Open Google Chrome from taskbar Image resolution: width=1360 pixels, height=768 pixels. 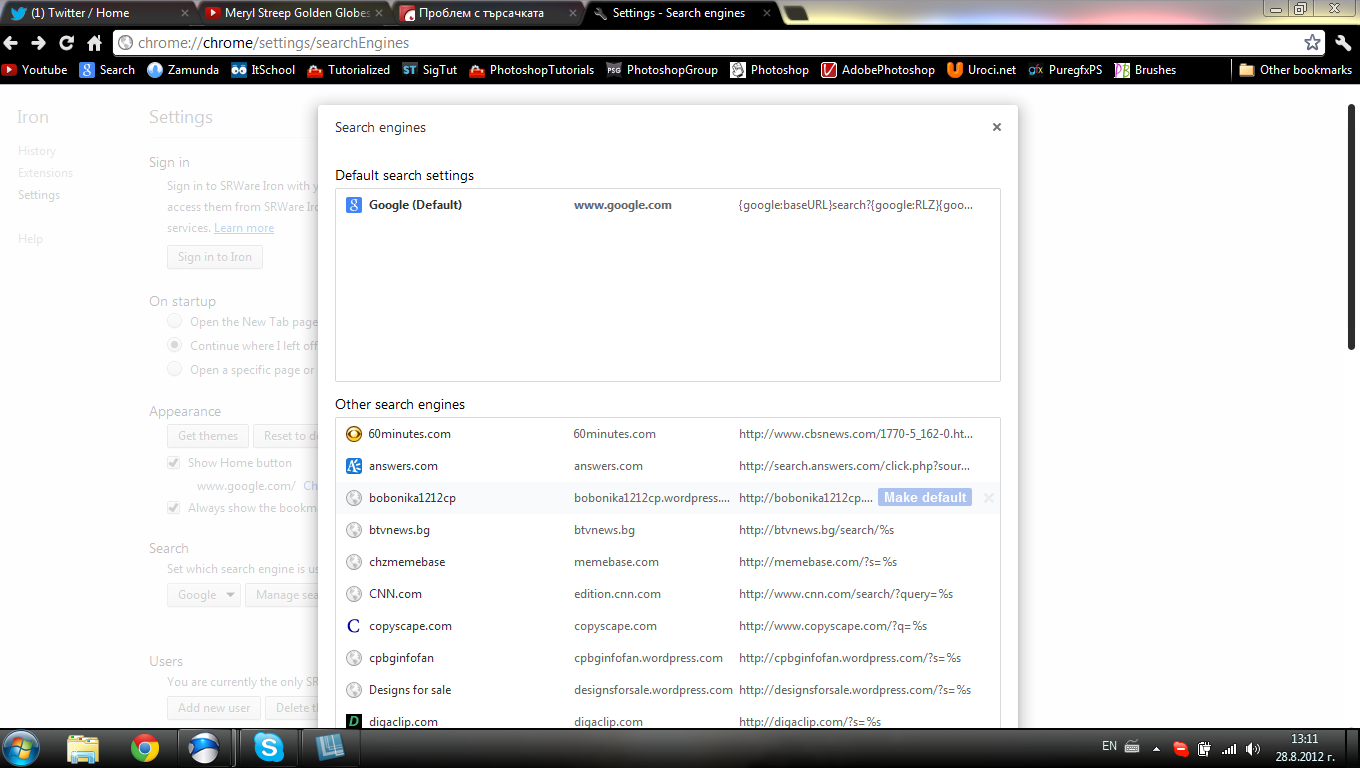click(145, 748)
